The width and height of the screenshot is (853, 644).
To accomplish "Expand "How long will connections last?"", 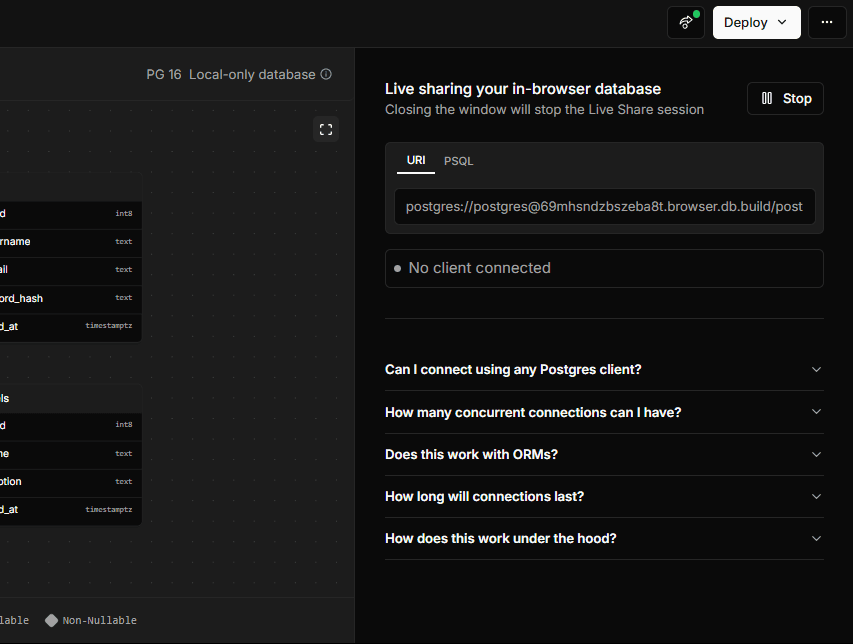I will (x=604, y=496).
